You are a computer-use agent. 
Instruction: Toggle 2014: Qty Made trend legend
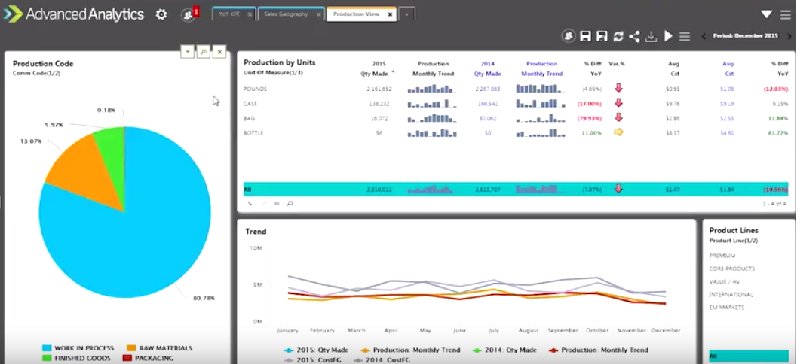[x=504, y=350]
